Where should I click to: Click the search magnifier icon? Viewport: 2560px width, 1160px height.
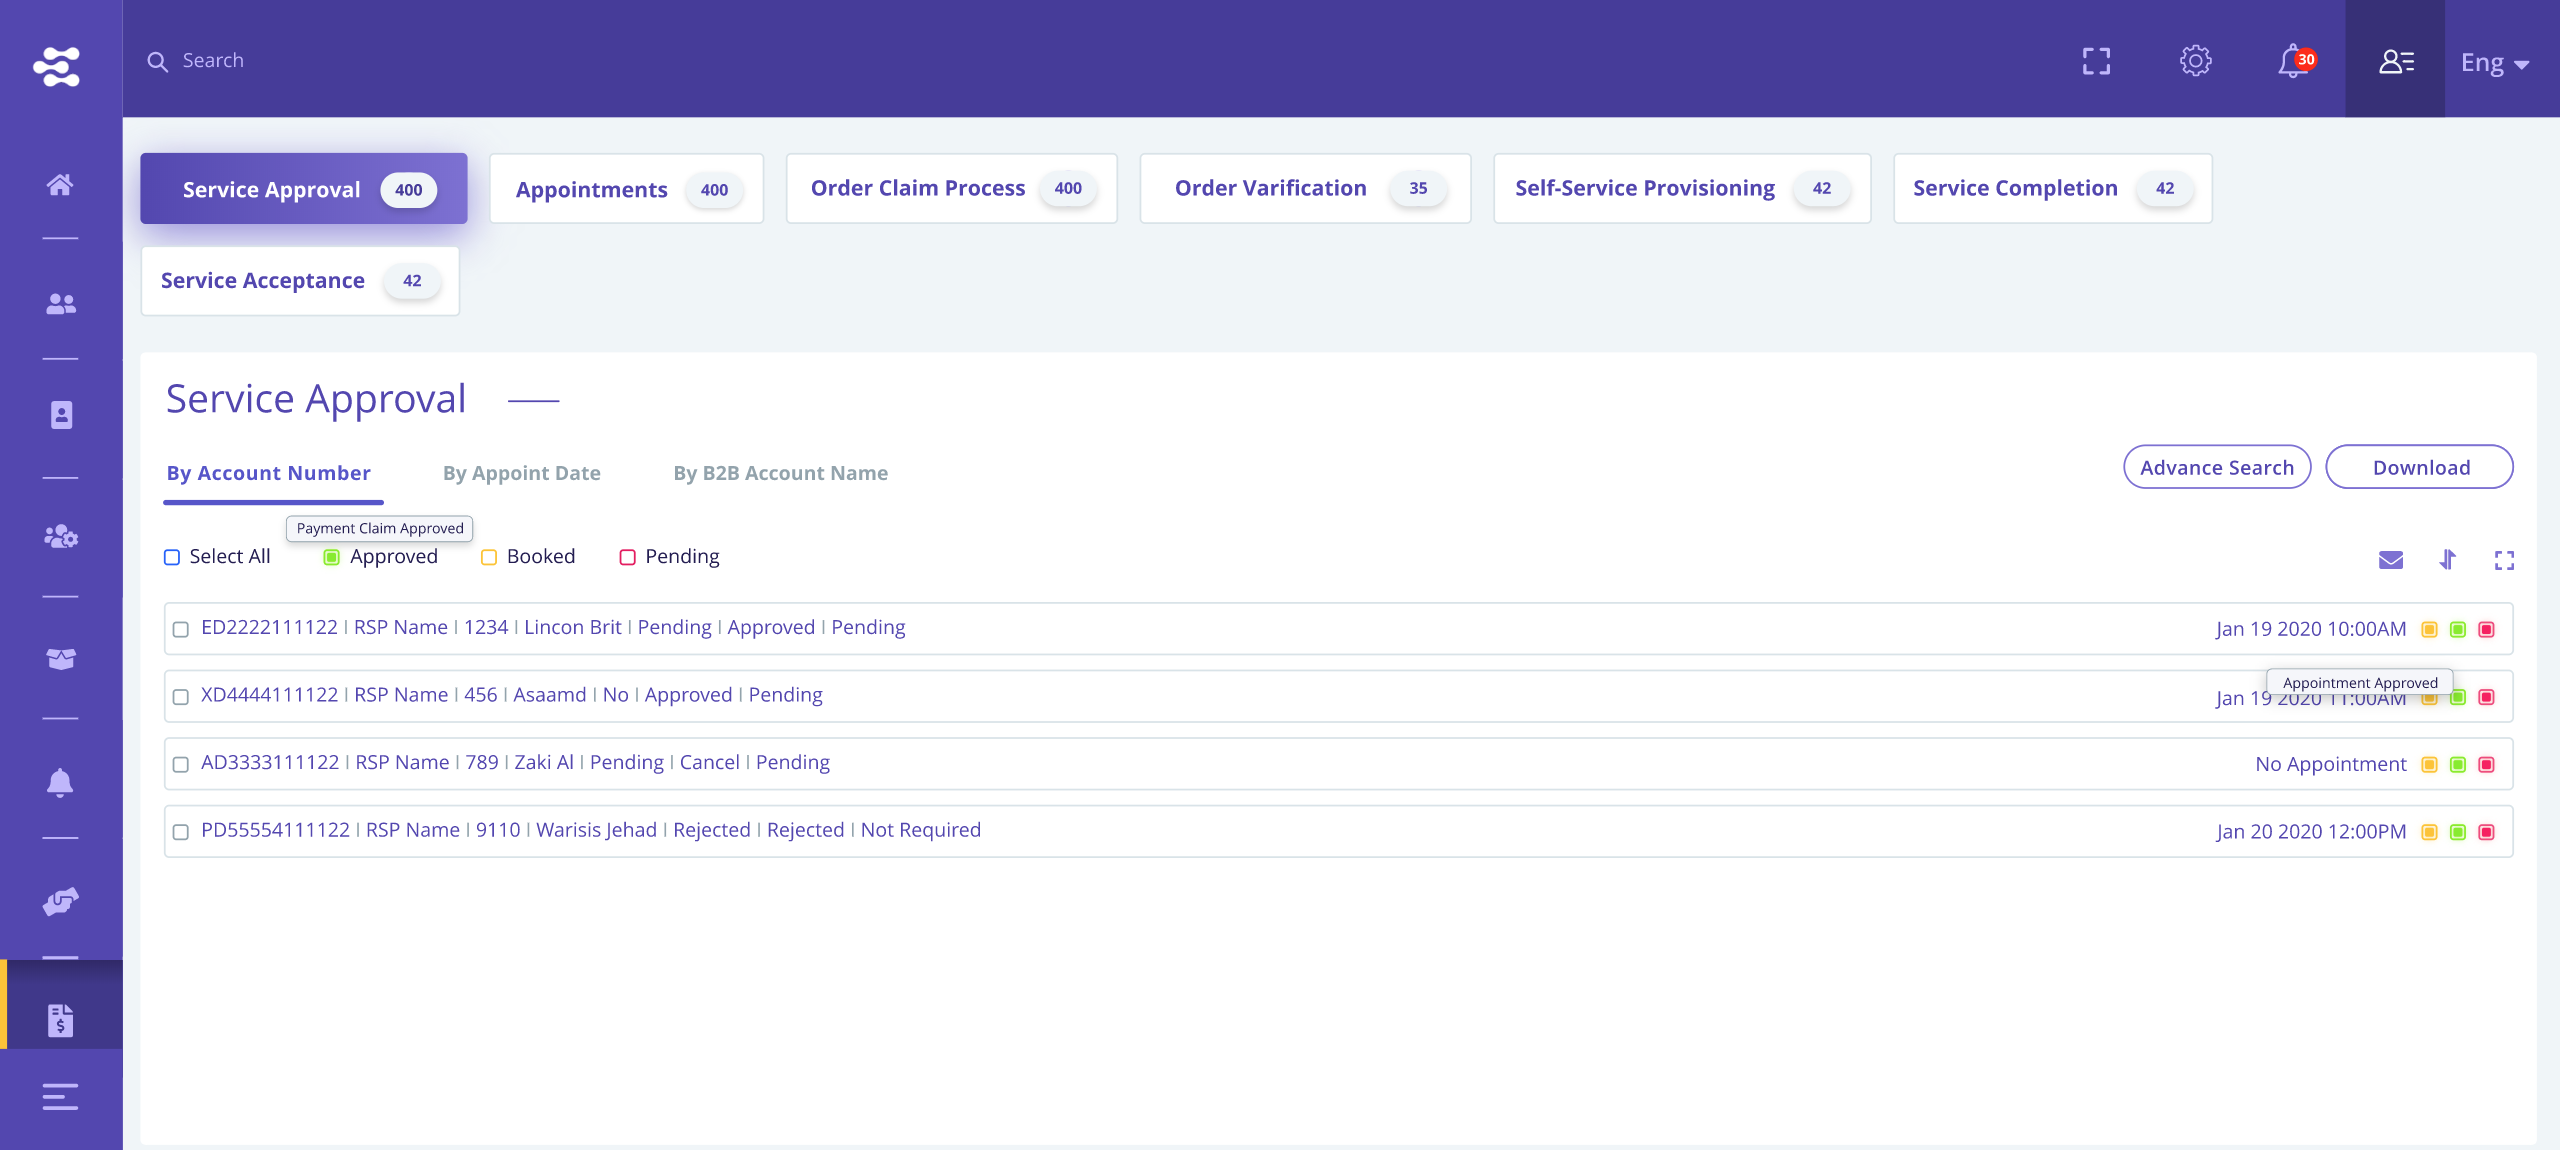pyautogui.click(x=157, y=62)
